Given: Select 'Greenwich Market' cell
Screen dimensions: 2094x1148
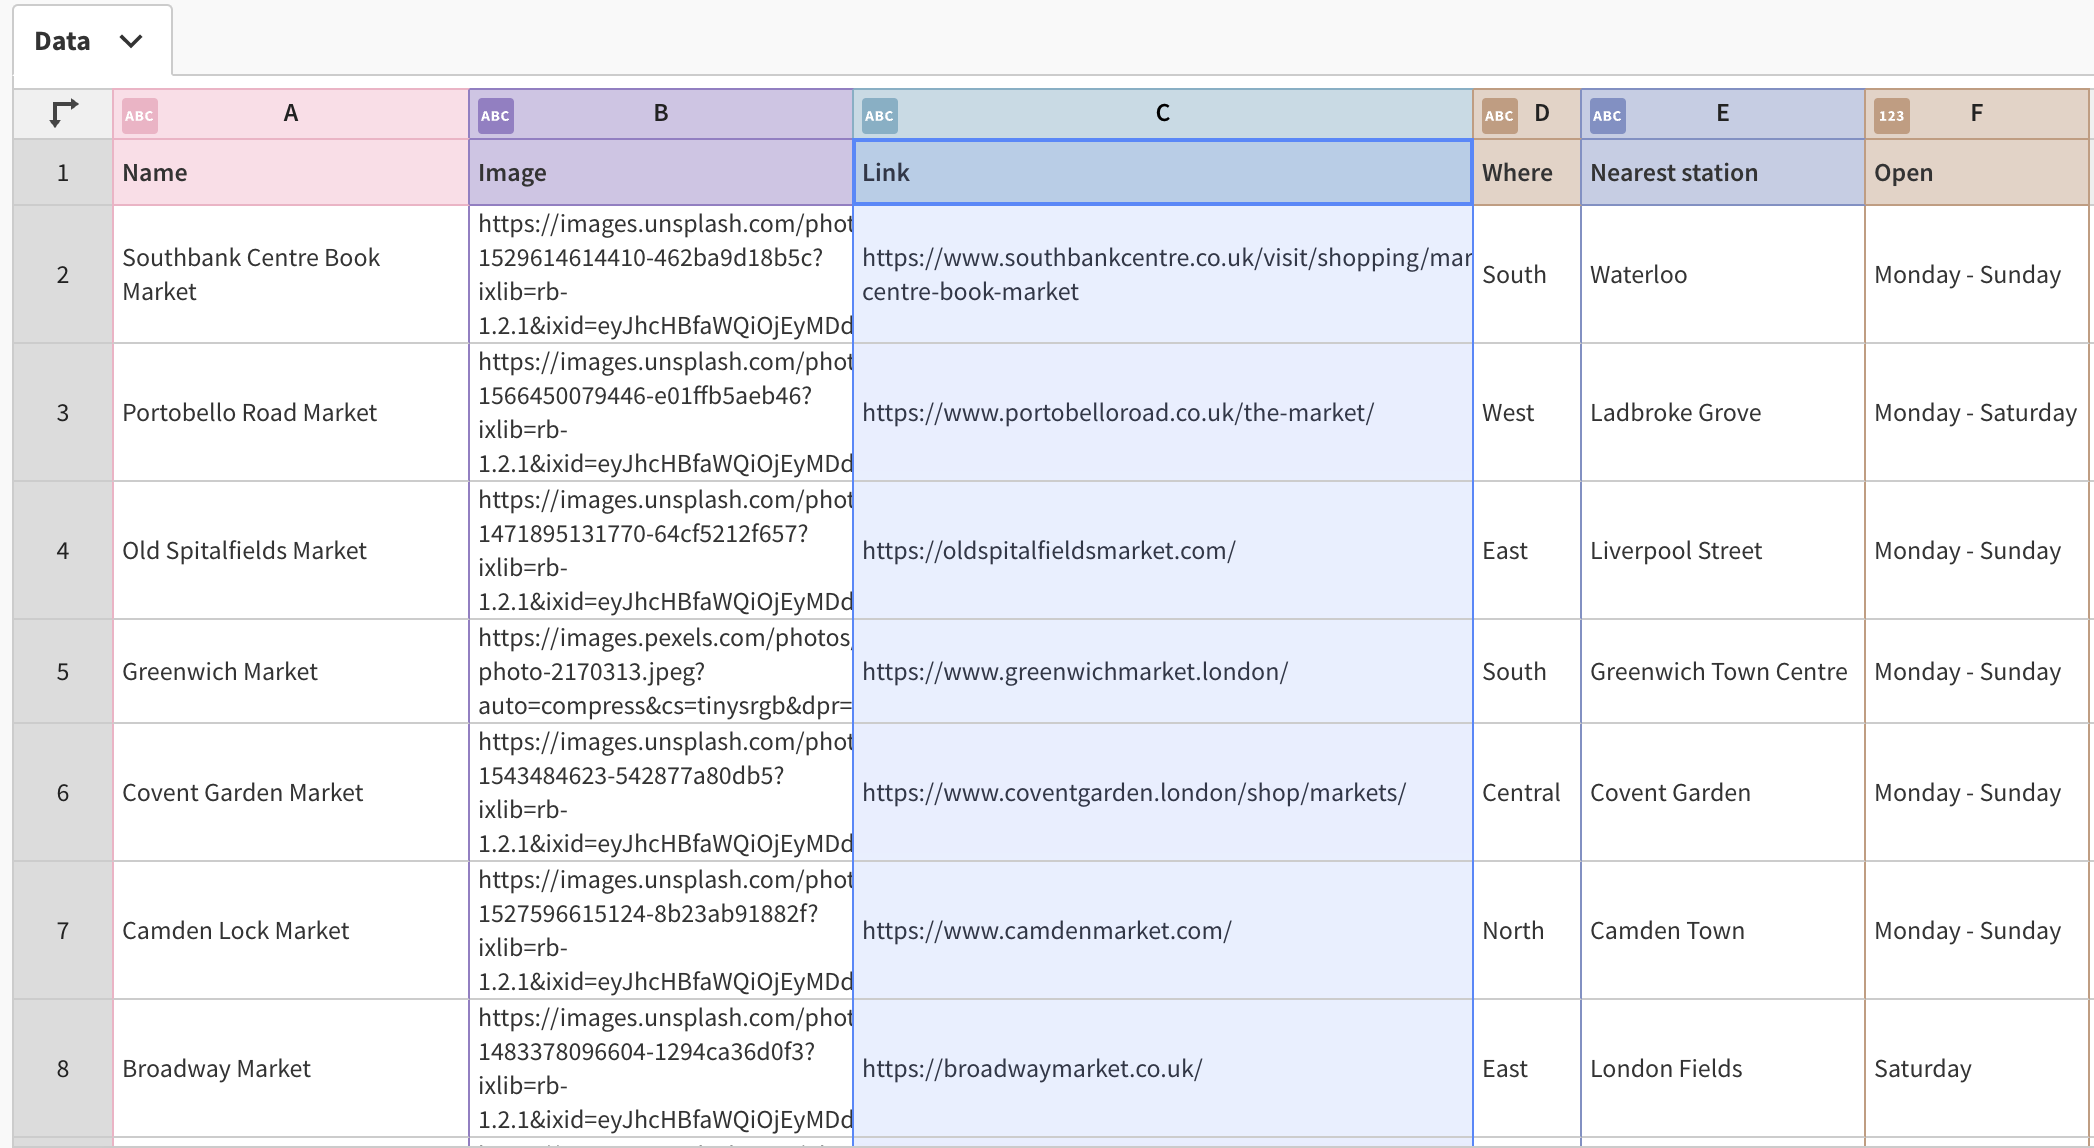Looking at the screenshot, I should click(x=291, y=672).
